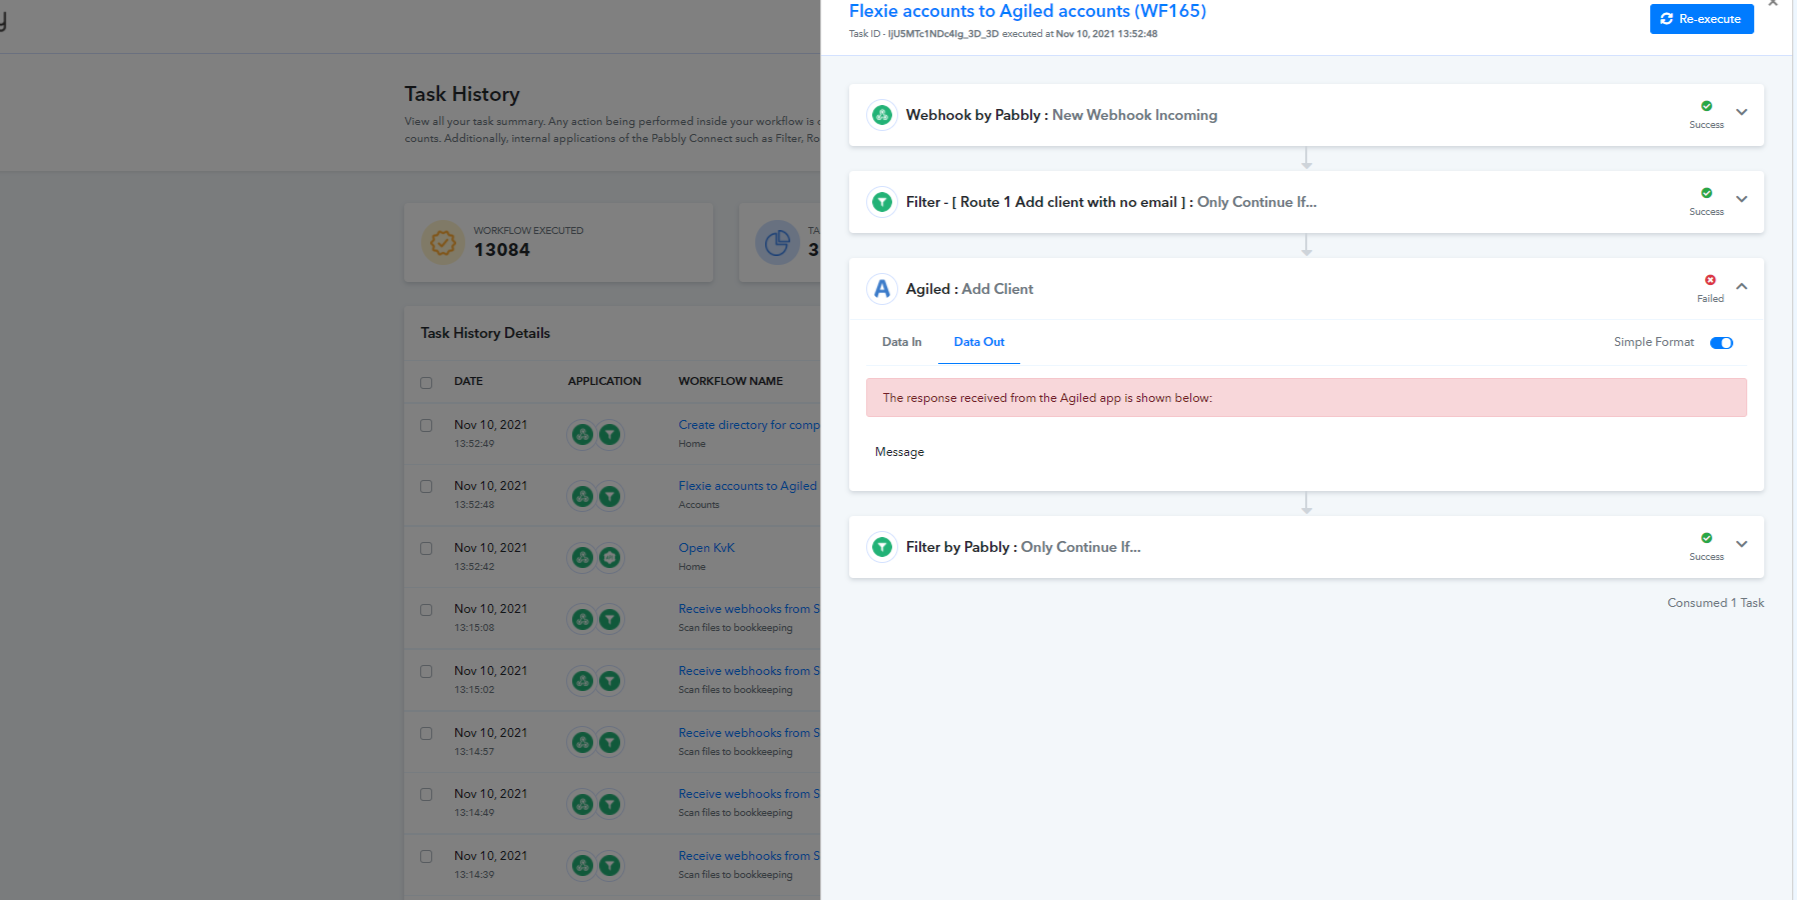
Task: Click the Filter by Pabbly step icon
Action: pyautogui.click(x=882, y=547)
